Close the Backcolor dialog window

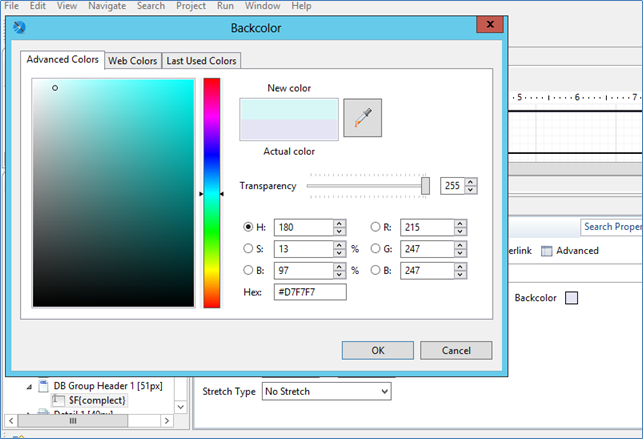click(x=490, y=24)
